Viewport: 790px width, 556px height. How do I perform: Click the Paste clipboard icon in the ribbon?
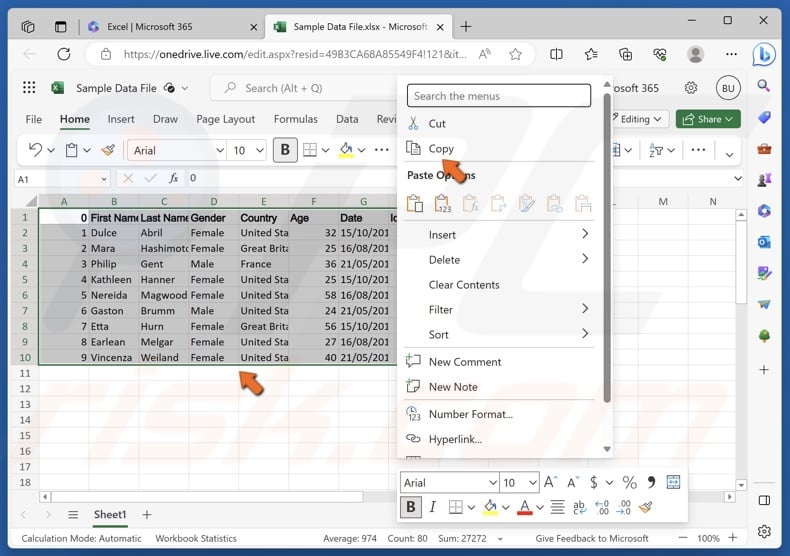pyautogui.click(x=72, y=150)
